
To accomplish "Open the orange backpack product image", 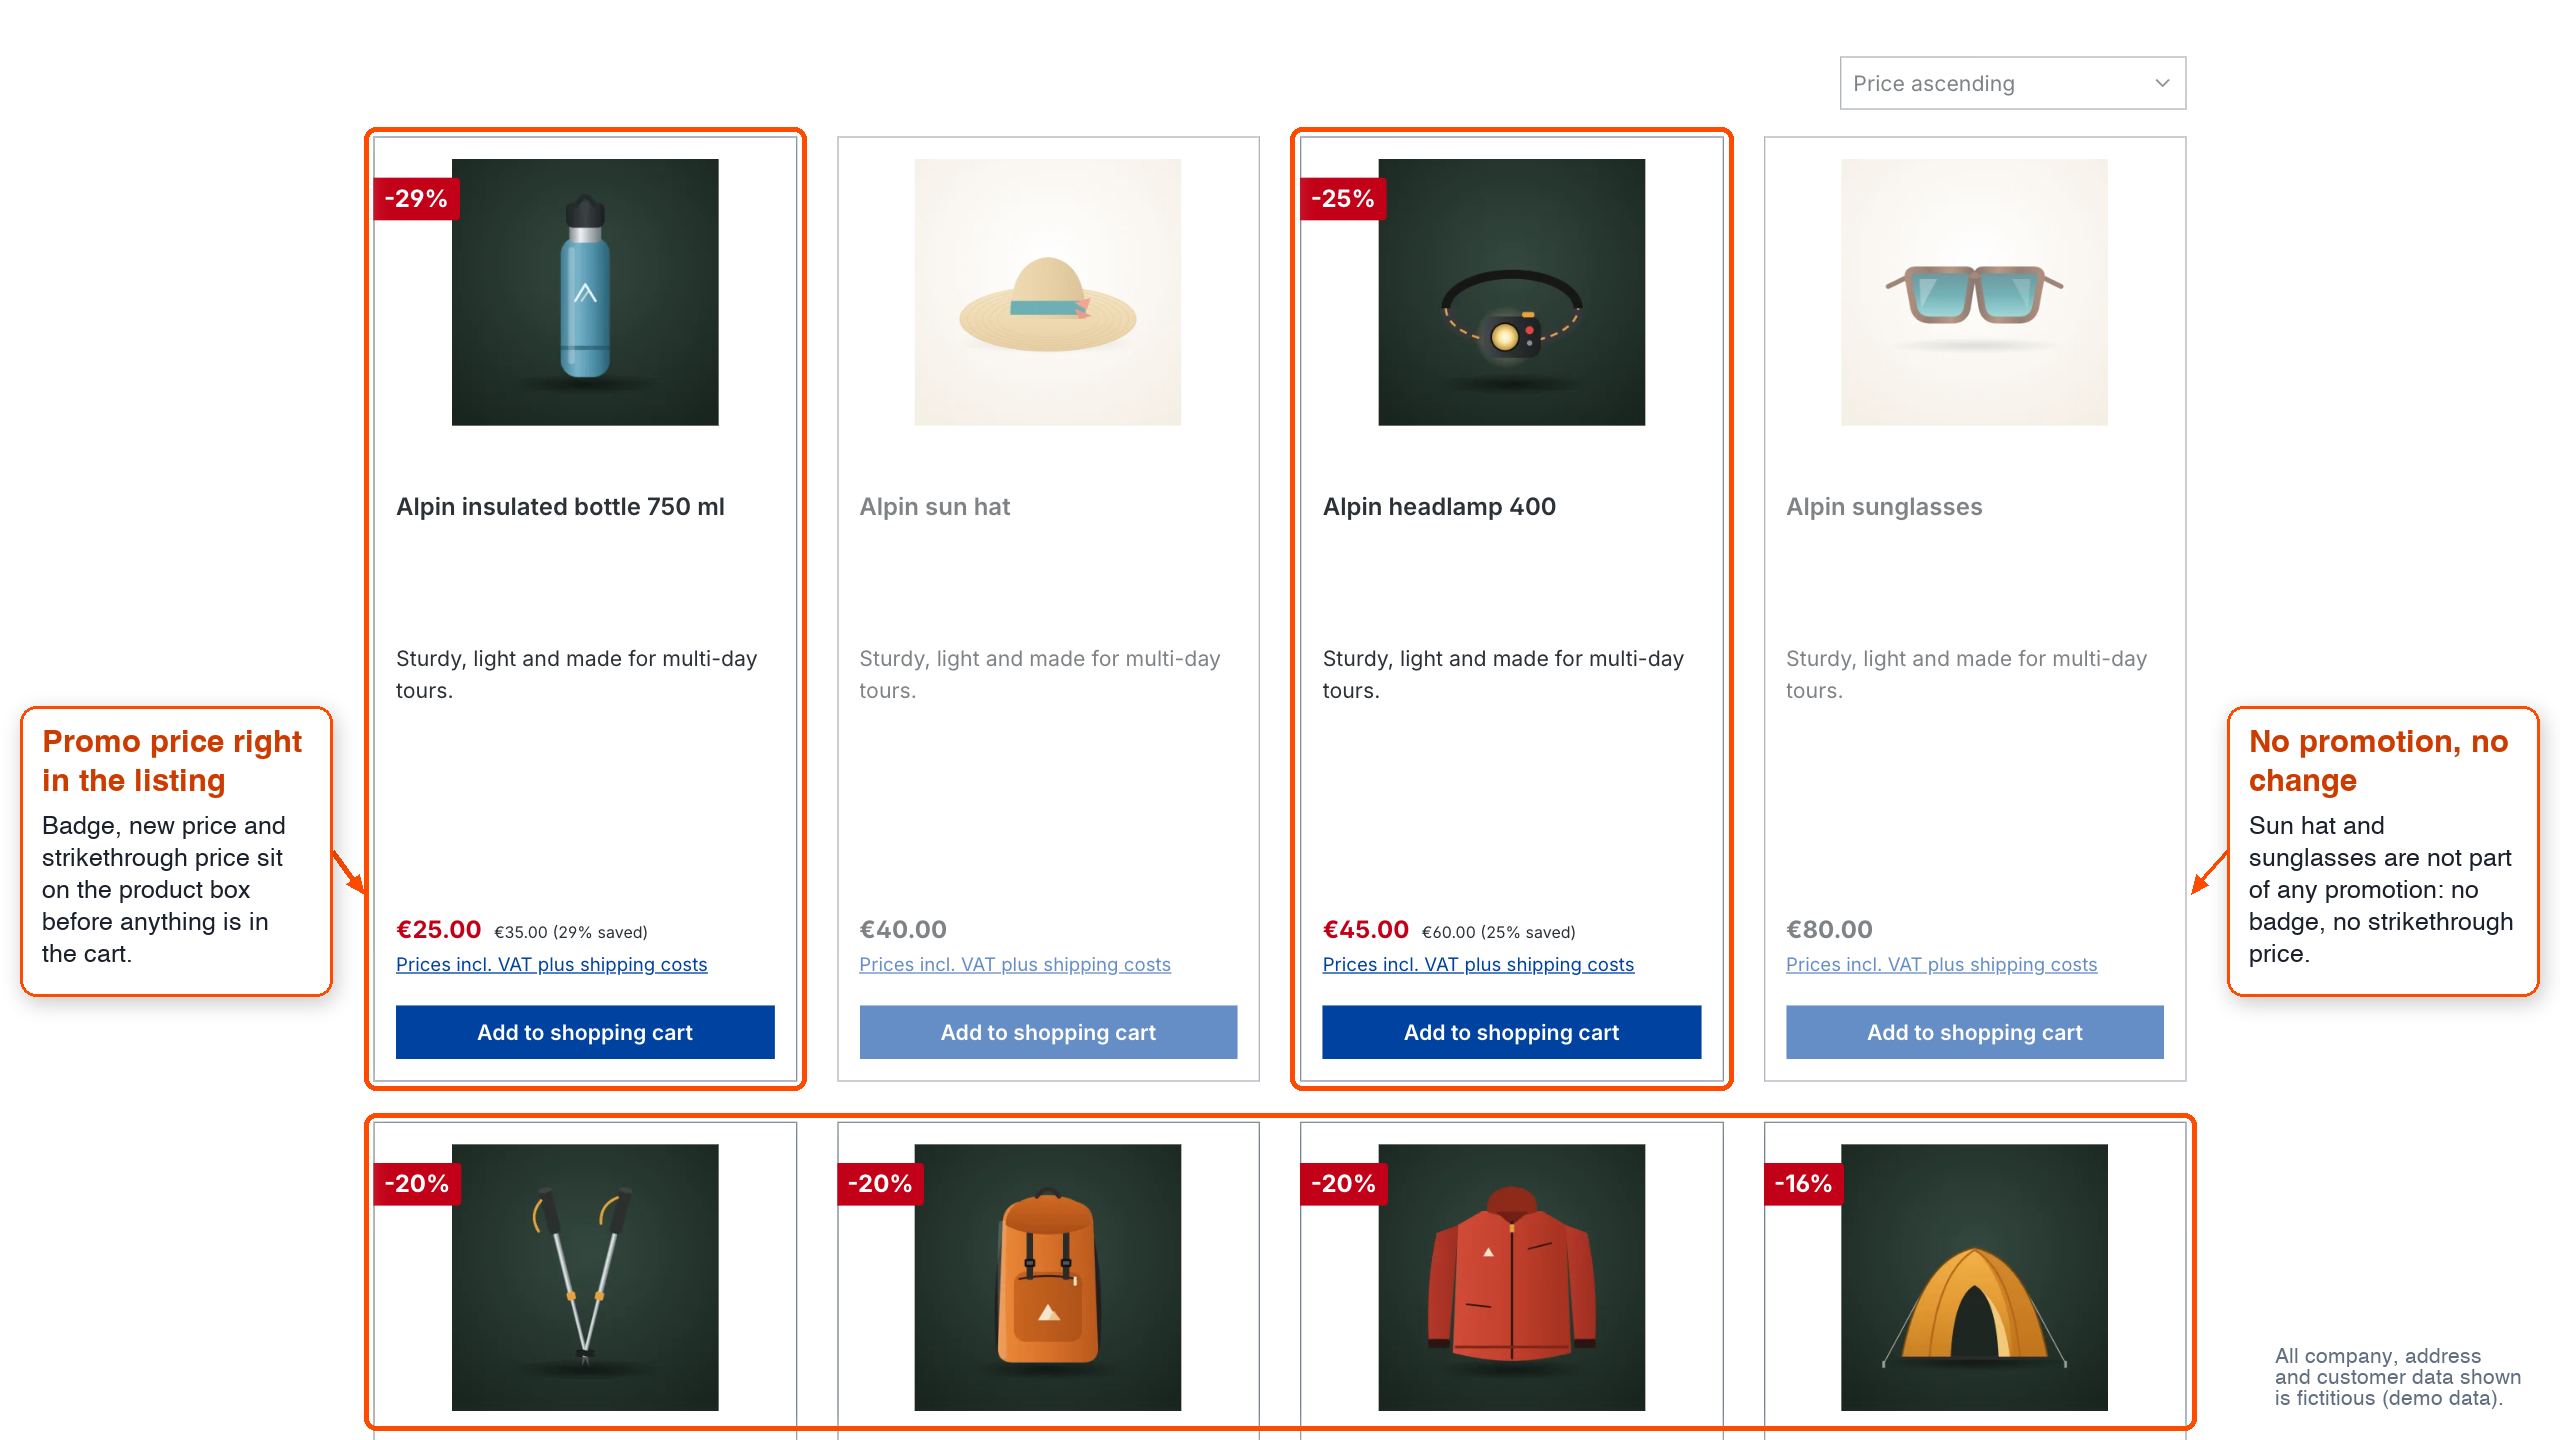I will (x=1048, y=1277).
